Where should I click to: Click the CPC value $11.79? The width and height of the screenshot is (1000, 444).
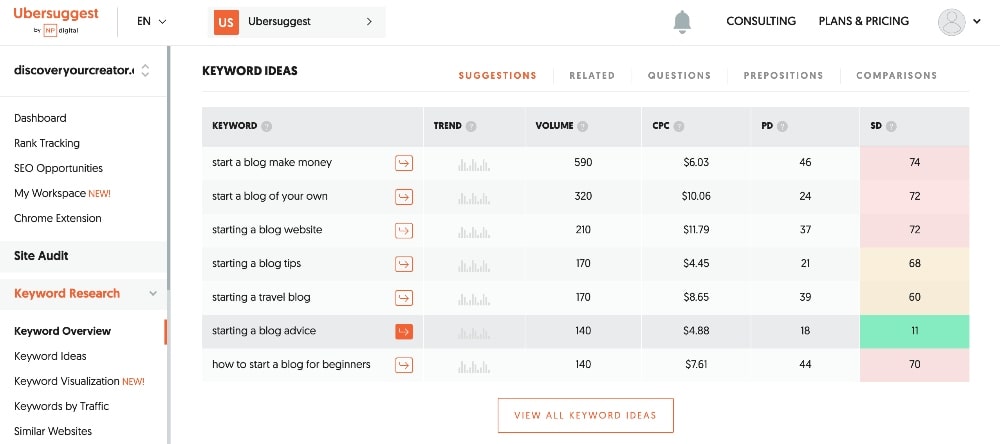coord(695,230)
